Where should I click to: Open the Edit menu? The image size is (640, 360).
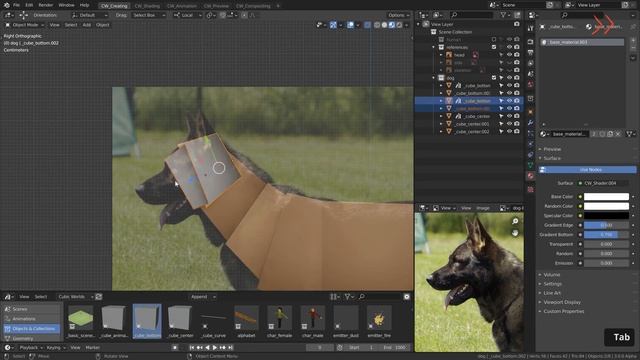[x=29, y=5]
